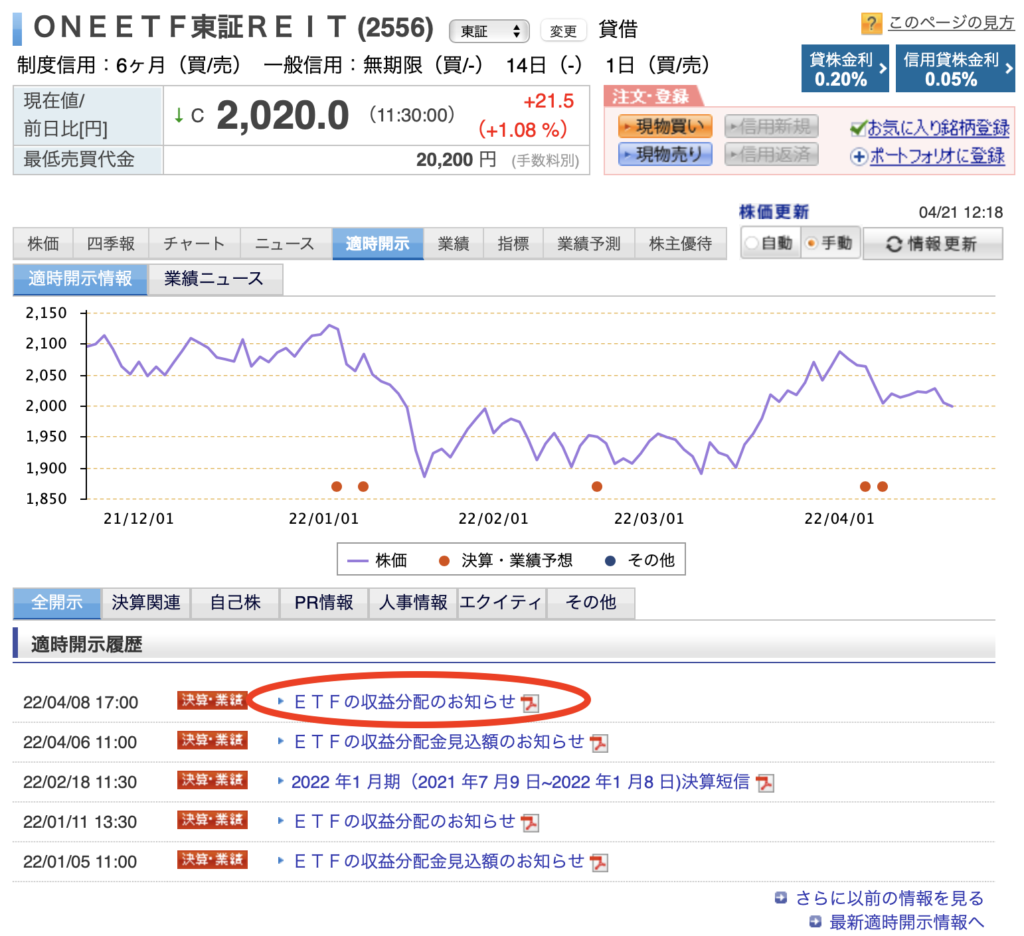Screen dimensions: 1024x936
Task: Select the PR情報 filter tab
Action: click(x=324, y=602)
